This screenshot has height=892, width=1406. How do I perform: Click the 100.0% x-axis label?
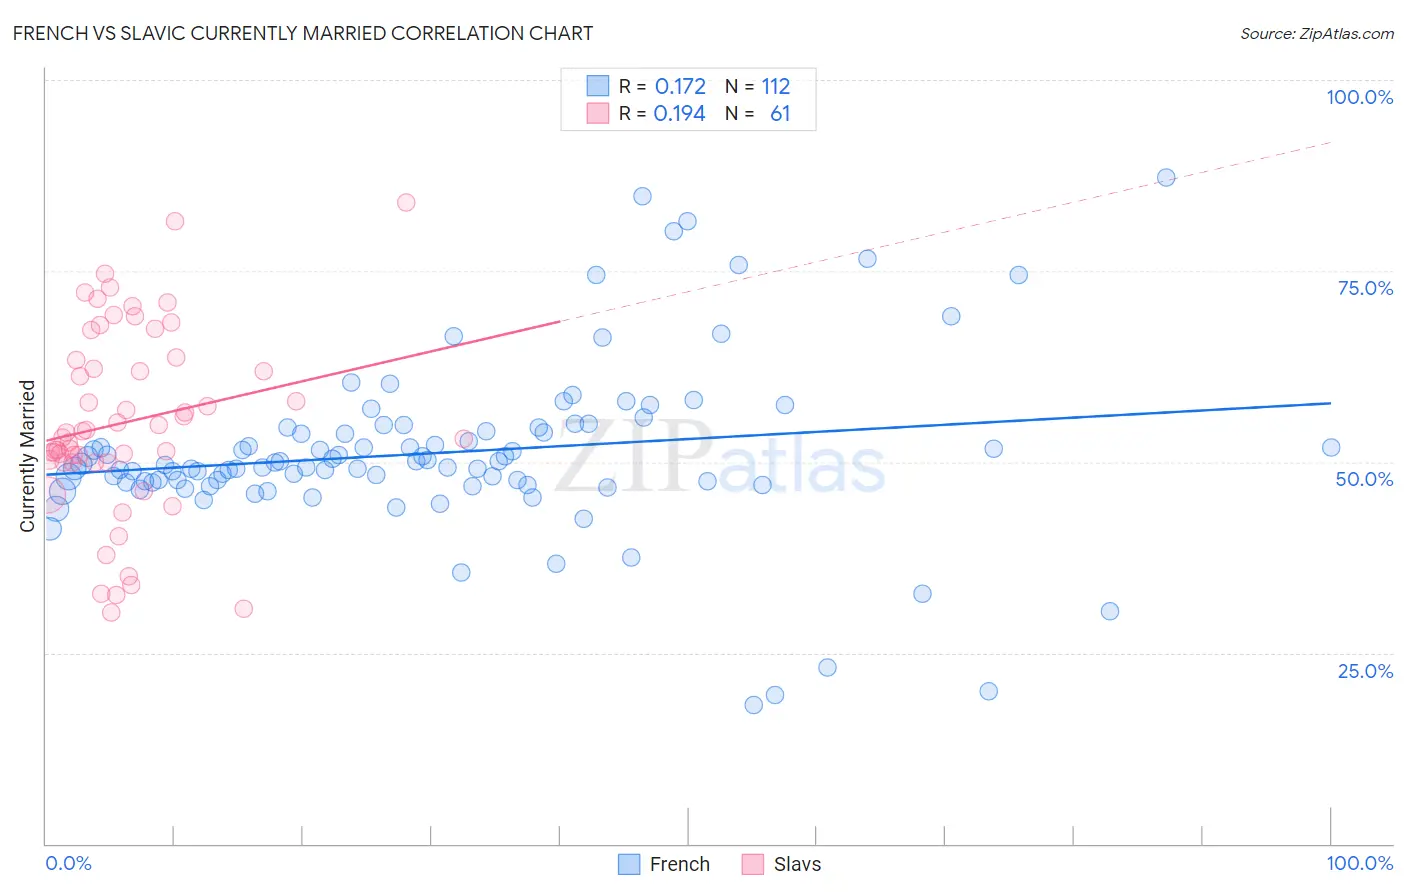tap(1359, 863)
